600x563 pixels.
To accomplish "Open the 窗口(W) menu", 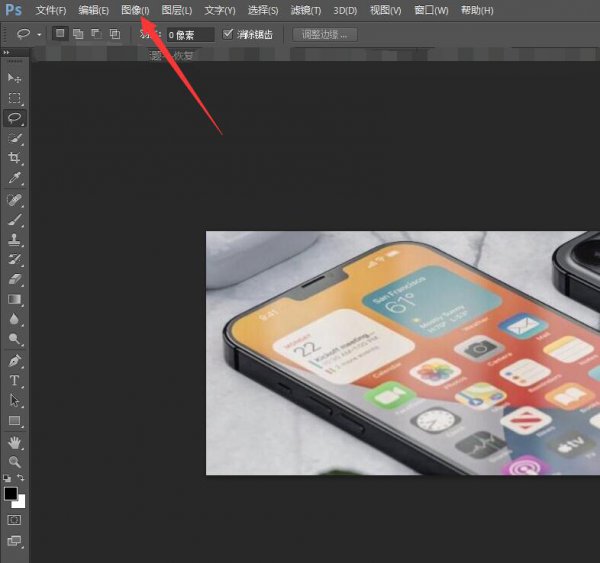I will (x=431, y=10).
